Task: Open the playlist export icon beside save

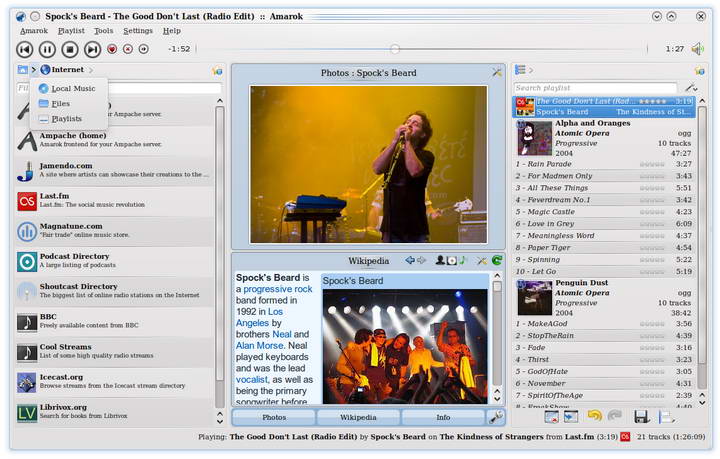Action: (666, 417)
